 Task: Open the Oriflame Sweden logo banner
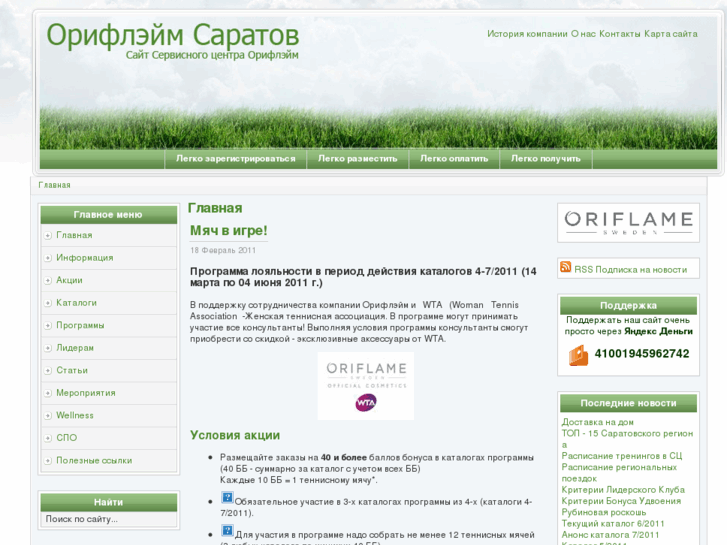click(628, 223)
